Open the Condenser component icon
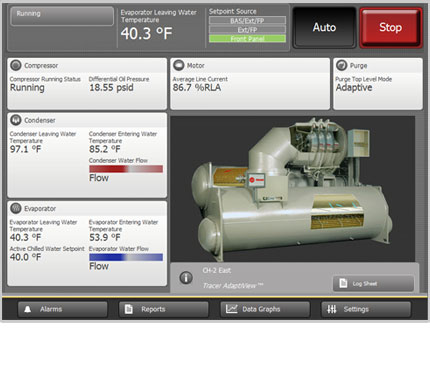This screenshot has height=390, width=430. [x=16, y=120]
